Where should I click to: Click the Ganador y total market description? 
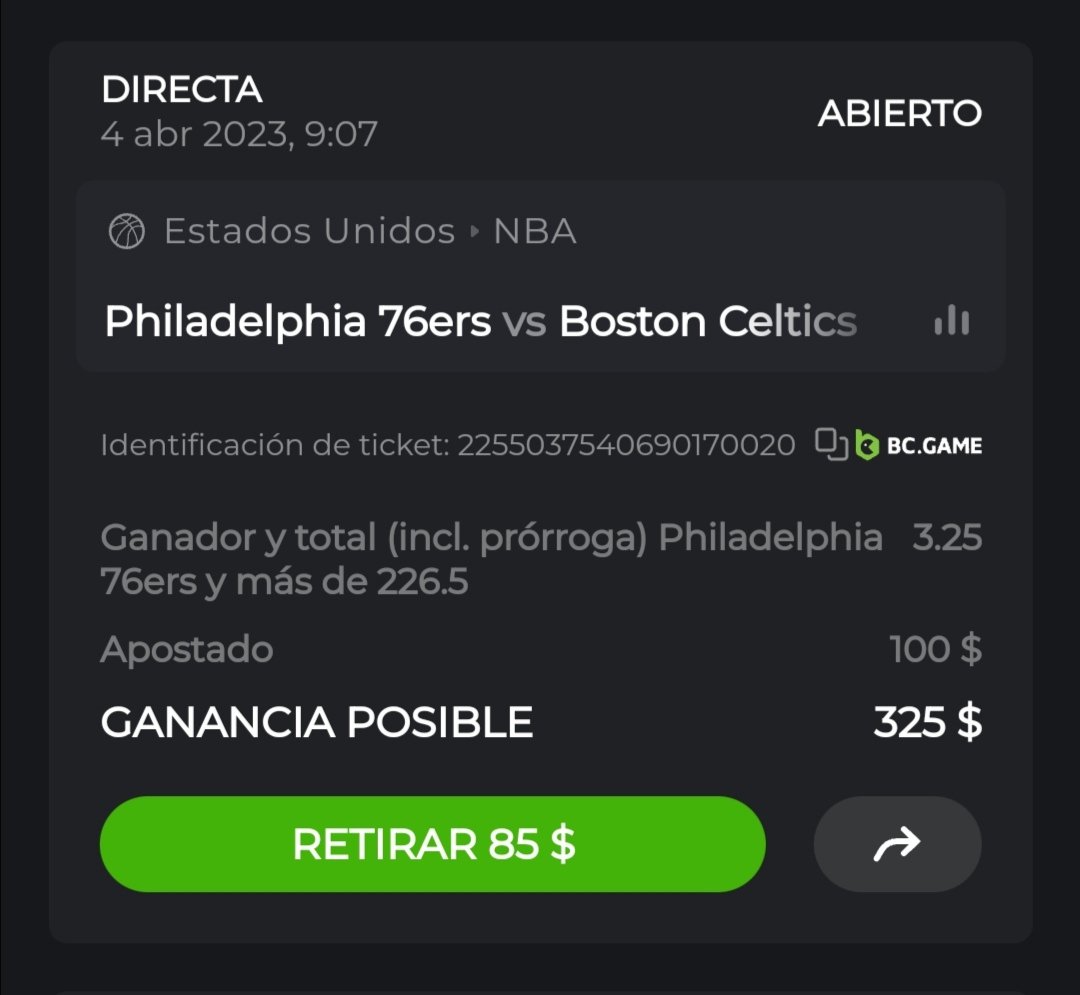click(x=491, y=559)
